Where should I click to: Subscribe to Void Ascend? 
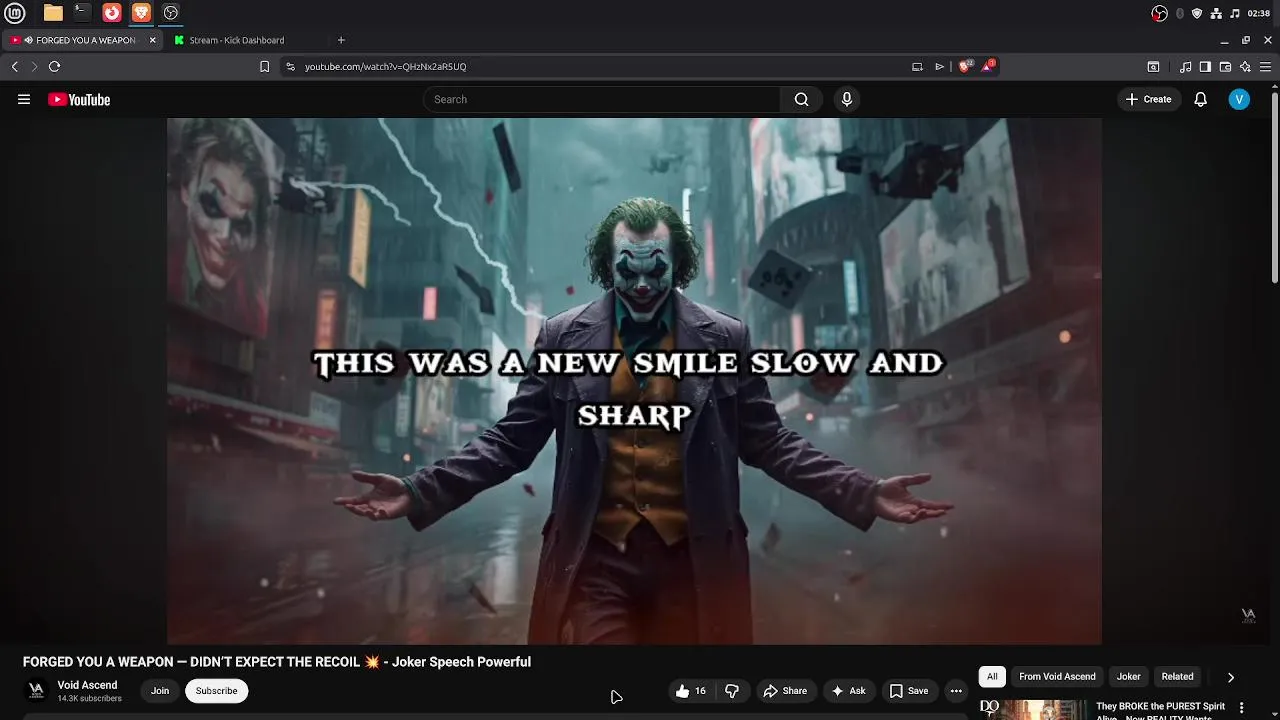(x=216, y=691)
